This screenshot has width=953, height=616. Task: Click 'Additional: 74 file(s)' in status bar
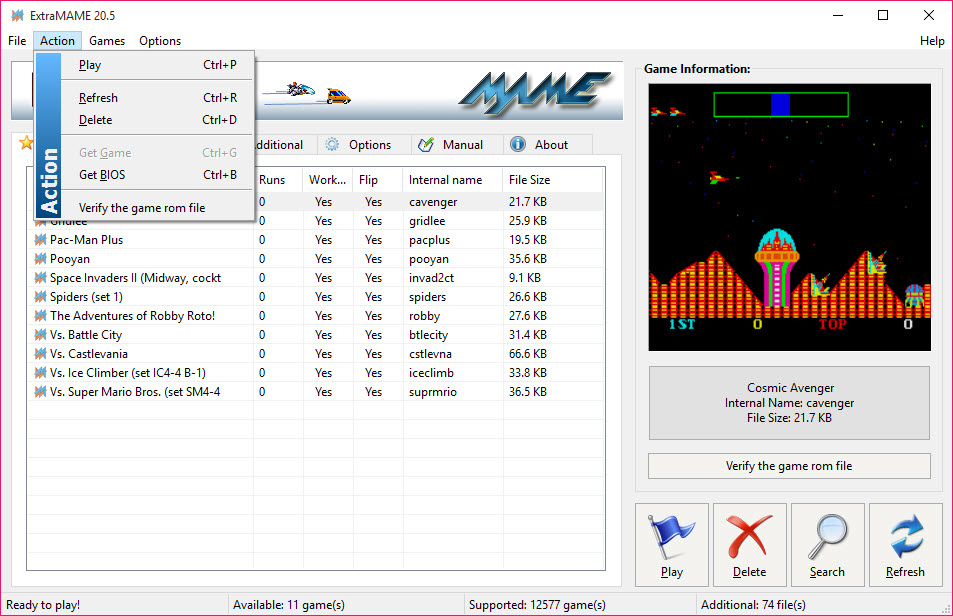(753, 605)
